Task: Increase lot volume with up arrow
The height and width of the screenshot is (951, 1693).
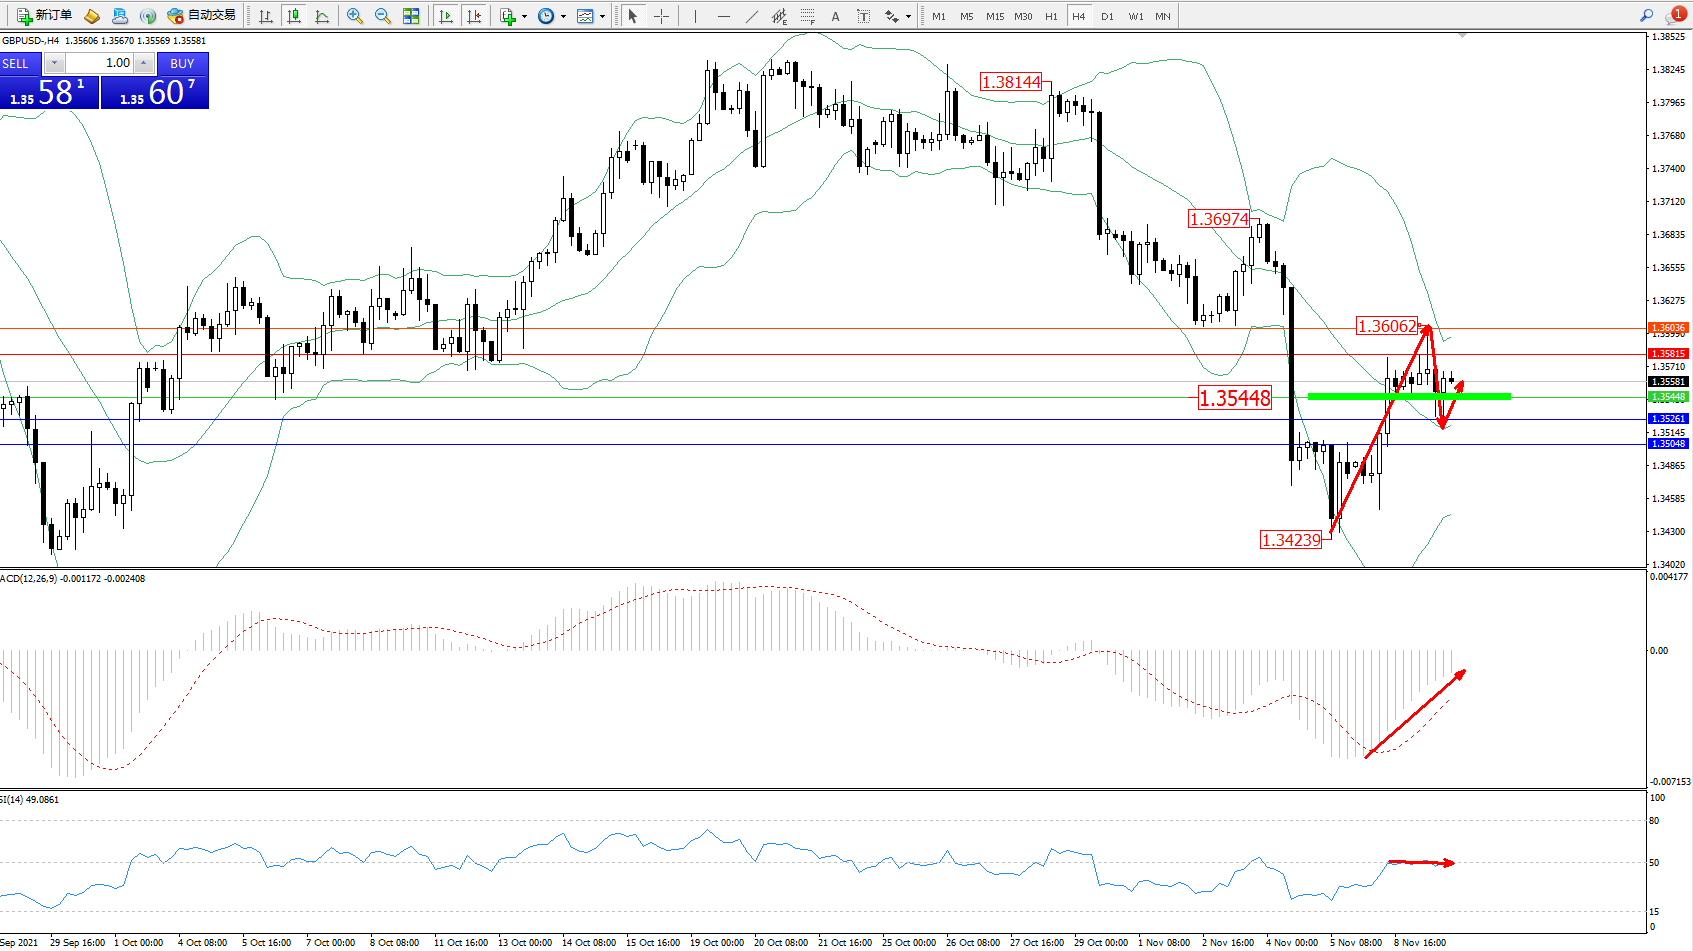Action: pyautogui.click(x=144, y=63)
